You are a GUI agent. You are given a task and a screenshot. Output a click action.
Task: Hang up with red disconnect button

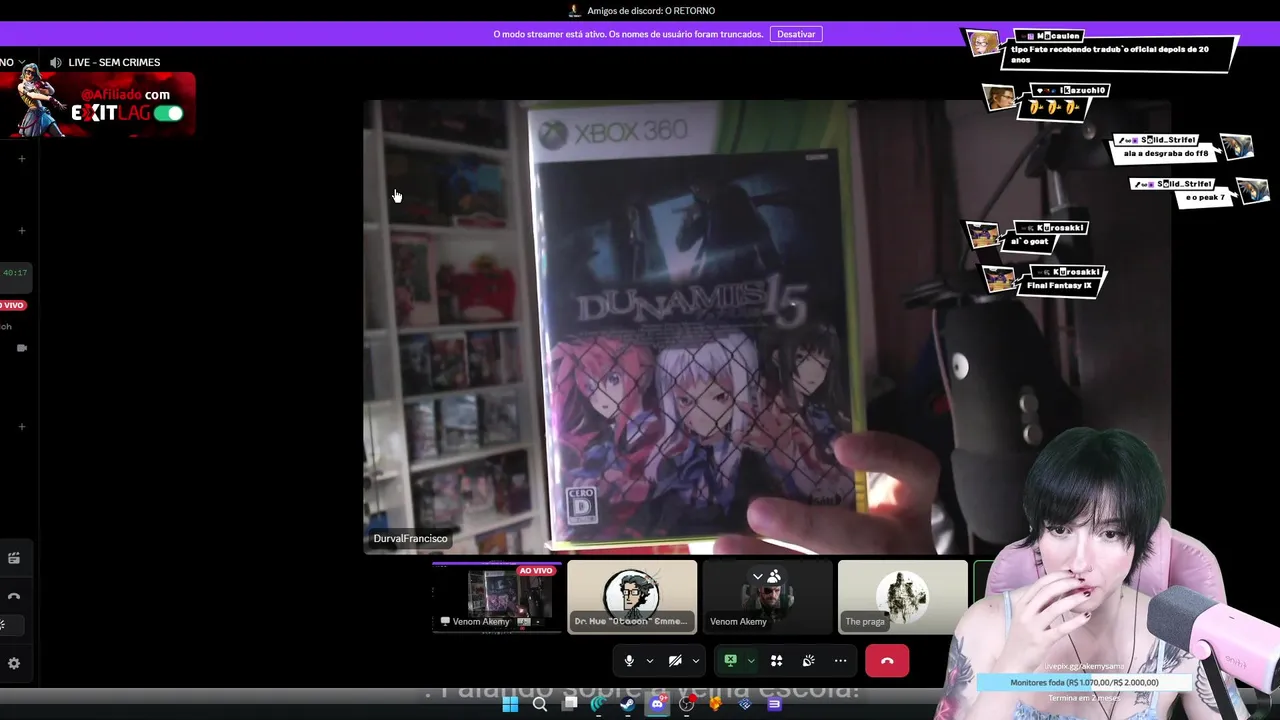(887, 661)
